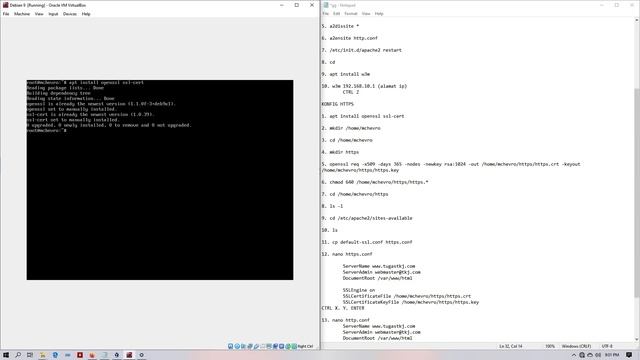The image size is (640, 360).
Task: Click VirtualBox USB devices status icon
Action: [x=256, y=346]
